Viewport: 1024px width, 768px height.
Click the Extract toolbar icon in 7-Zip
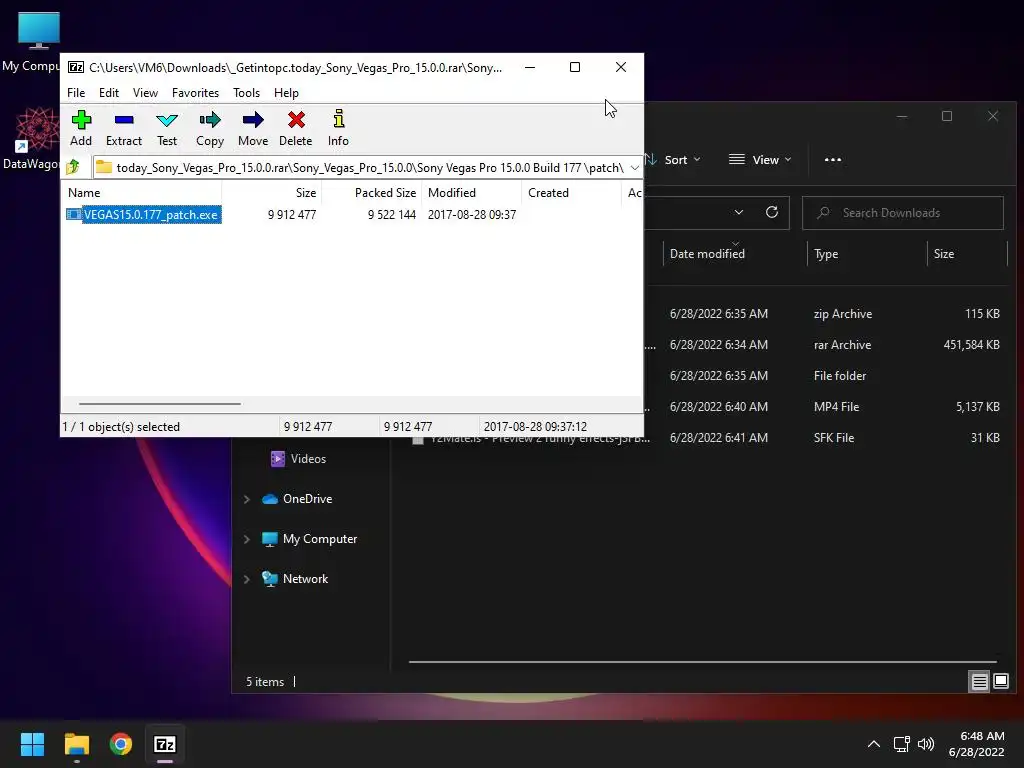click(123, 128)
